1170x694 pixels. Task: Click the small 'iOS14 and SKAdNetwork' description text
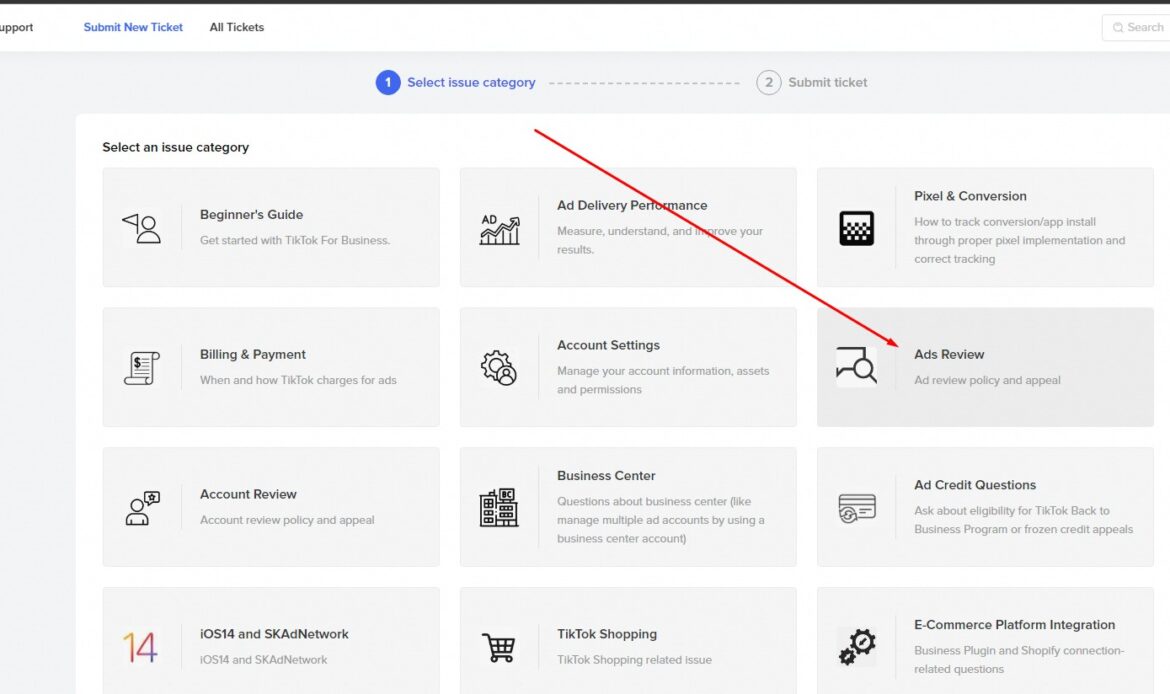(x=263, y=660)
